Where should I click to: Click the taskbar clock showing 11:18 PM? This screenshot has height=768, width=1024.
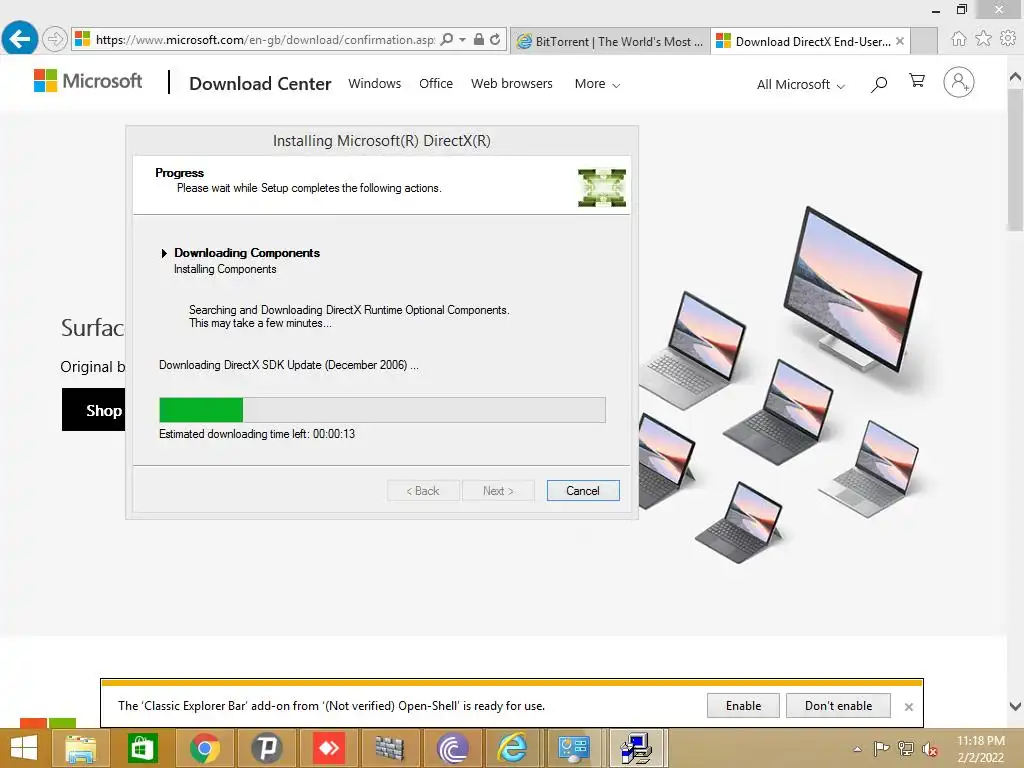pyautogui.click(x=980, y=749)
